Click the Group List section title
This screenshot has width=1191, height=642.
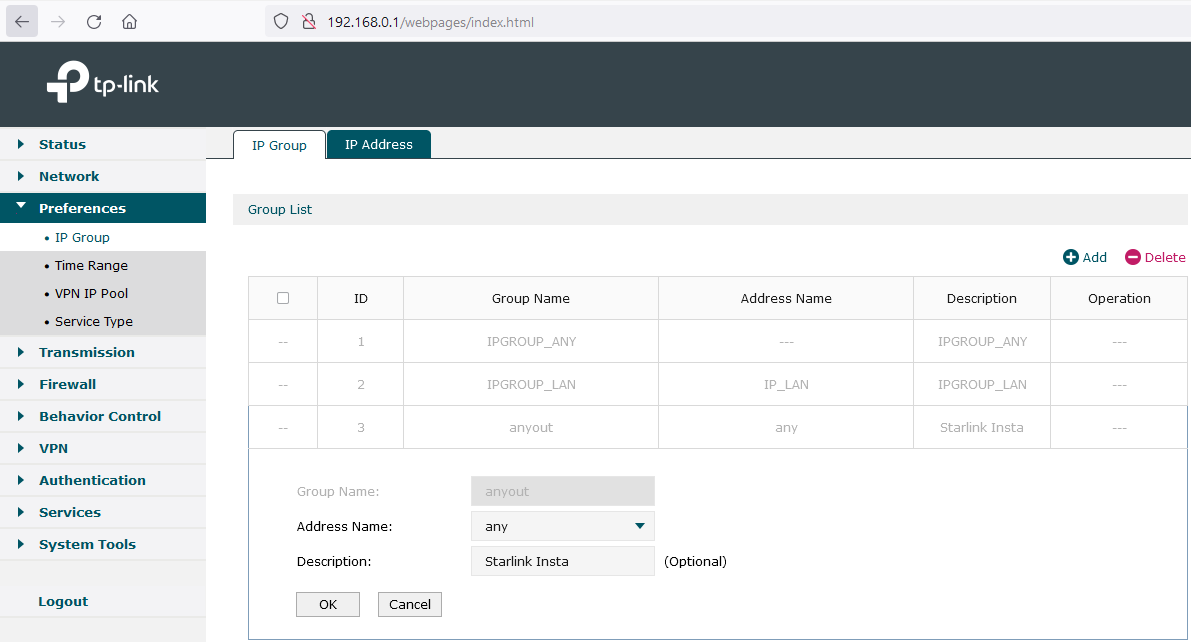pyautogui.click(x=280, y=209)
